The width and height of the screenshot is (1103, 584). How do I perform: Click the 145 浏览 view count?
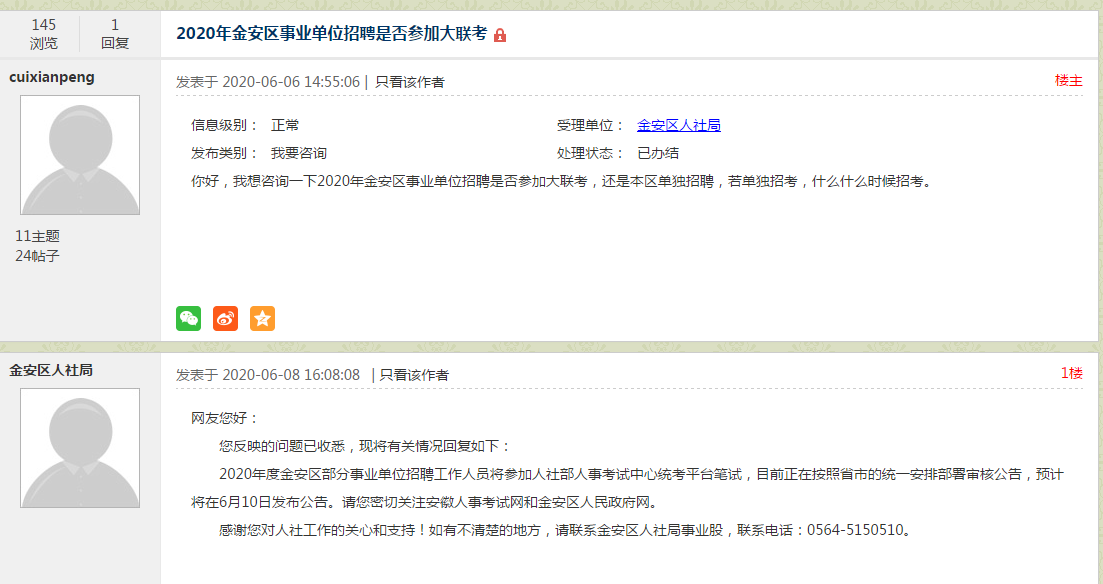pos(44,34)
